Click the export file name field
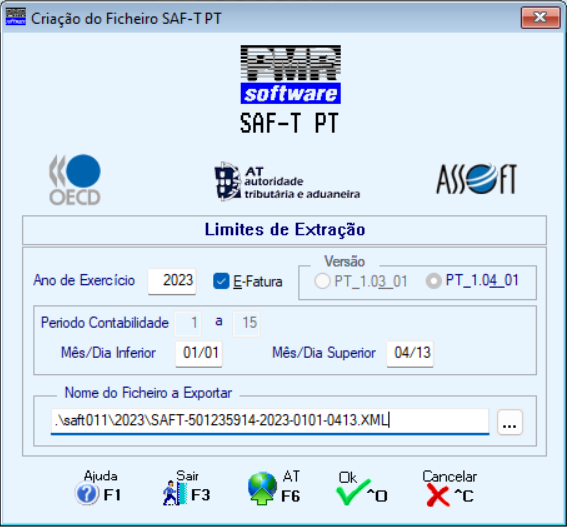This screenshot has height=527, width=567. (x=270, y=421)
